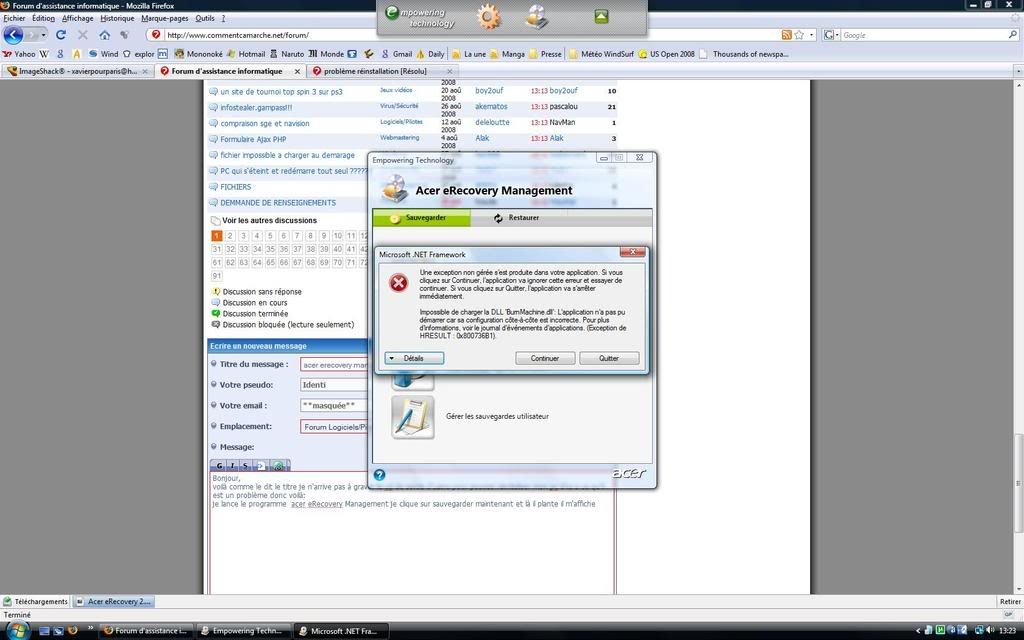Click Gérer les sauvegardes utilisateur icon
This screenshot has height=640, width=1024.
pos(413,417)
